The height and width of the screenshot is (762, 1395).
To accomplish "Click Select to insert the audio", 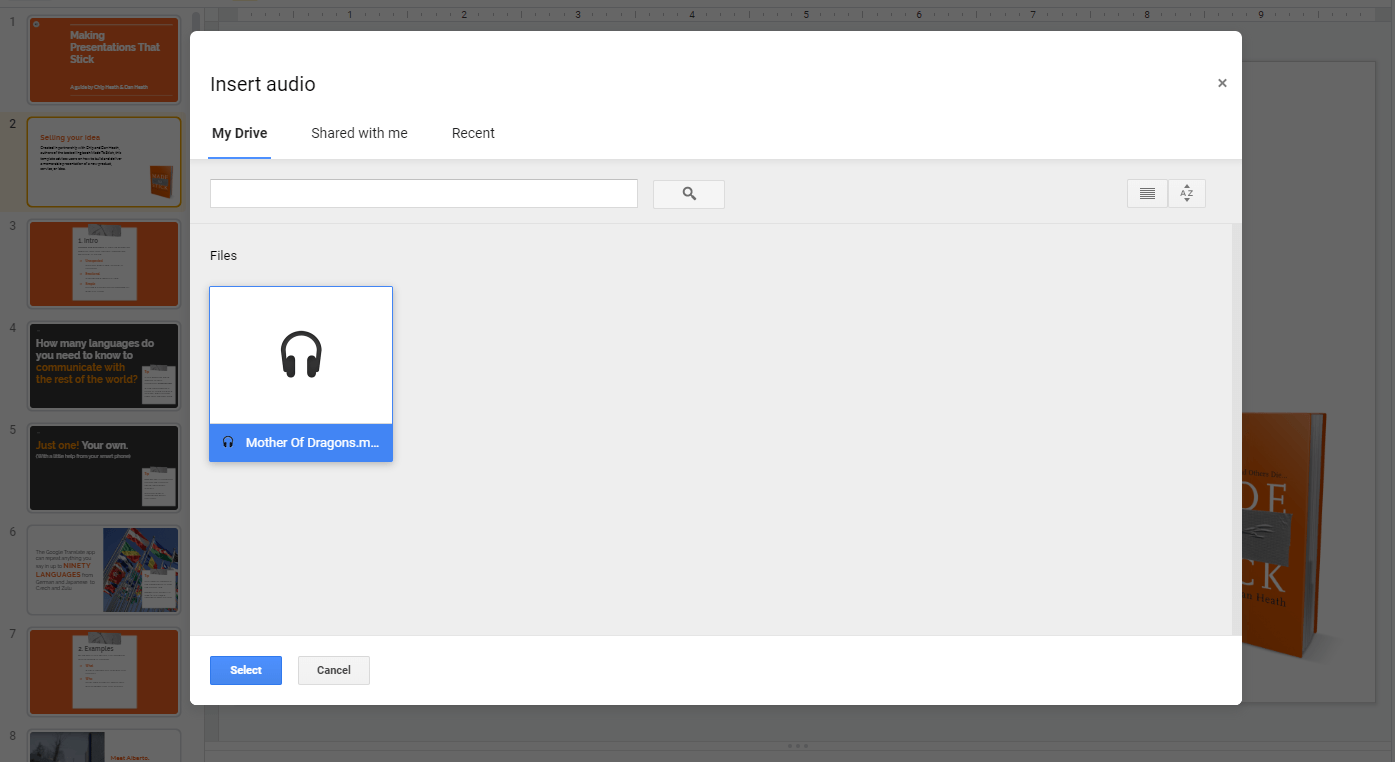I will point(245,670).
